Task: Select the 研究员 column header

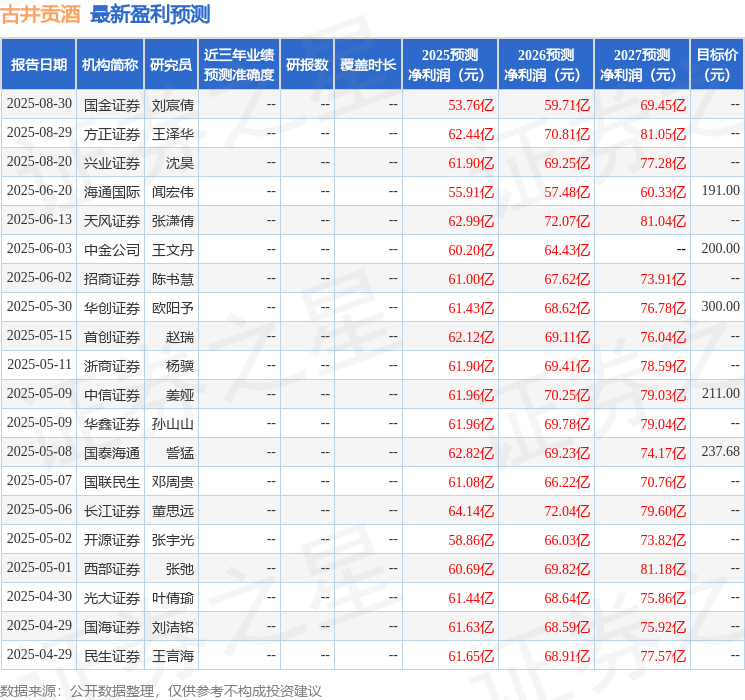Action: click(171, 65)
